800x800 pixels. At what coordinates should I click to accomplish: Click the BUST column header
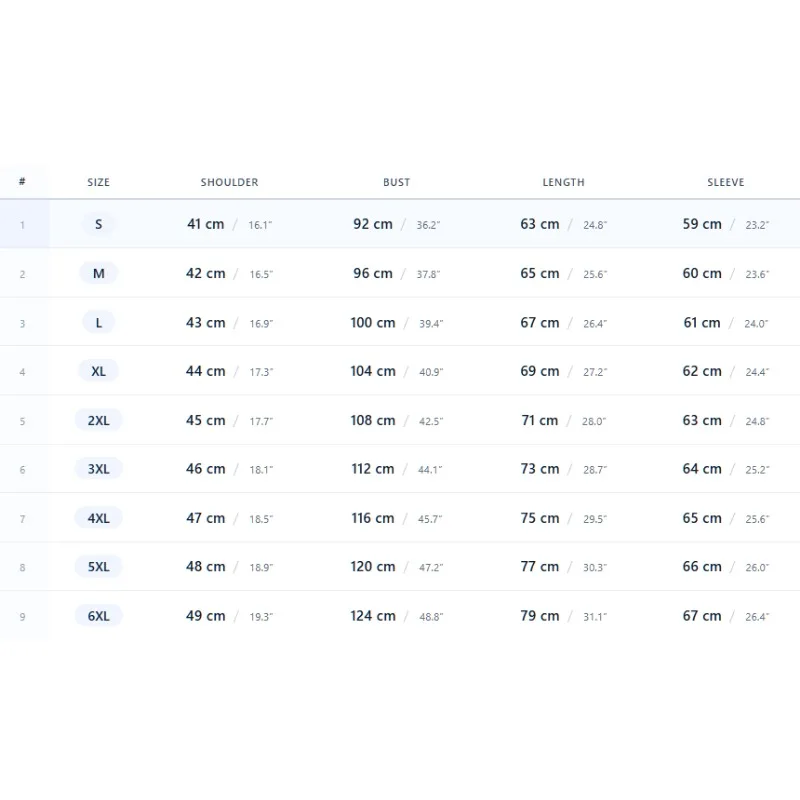[x=396, y=182]
